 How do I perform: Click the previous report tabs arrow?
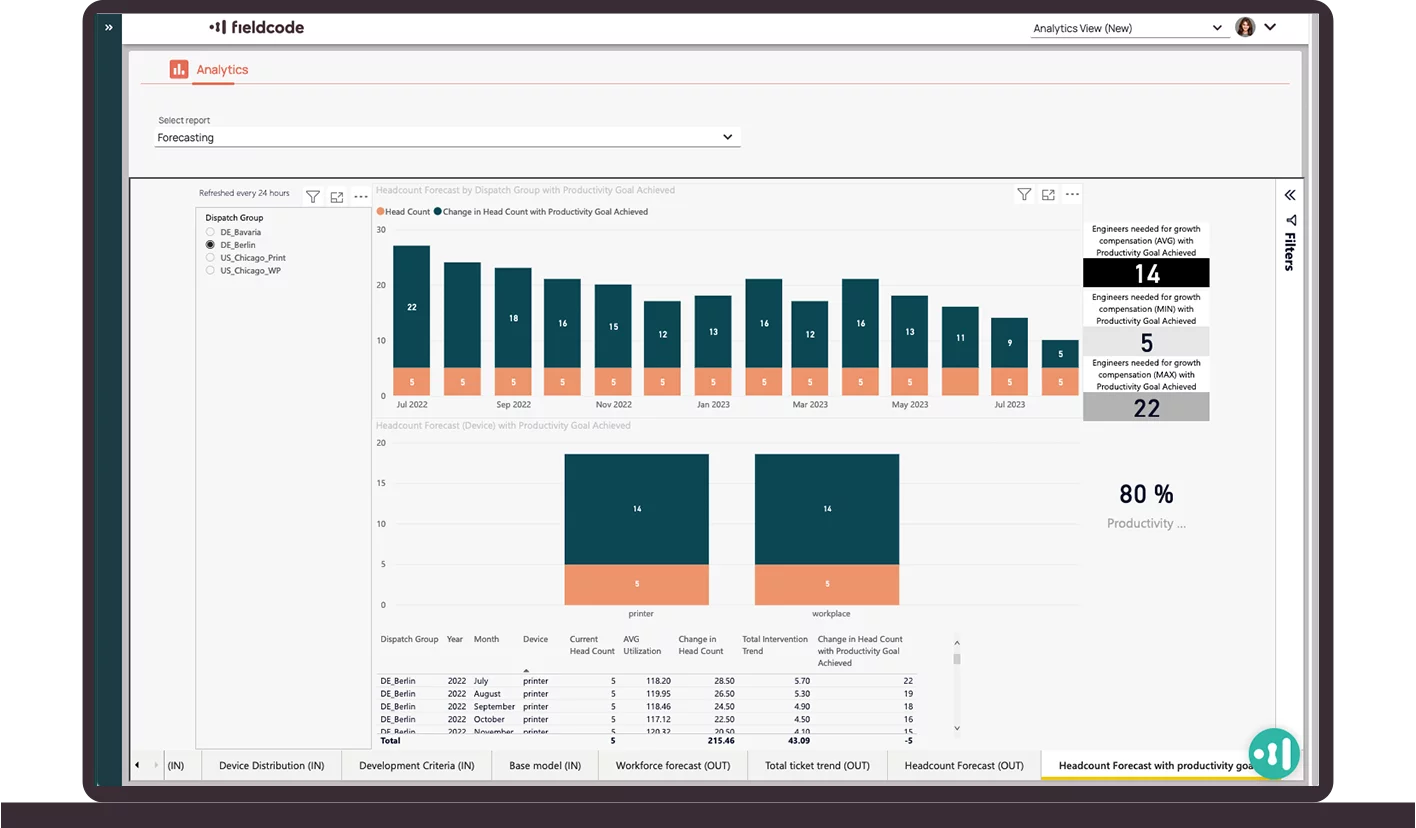pos(137,765)
